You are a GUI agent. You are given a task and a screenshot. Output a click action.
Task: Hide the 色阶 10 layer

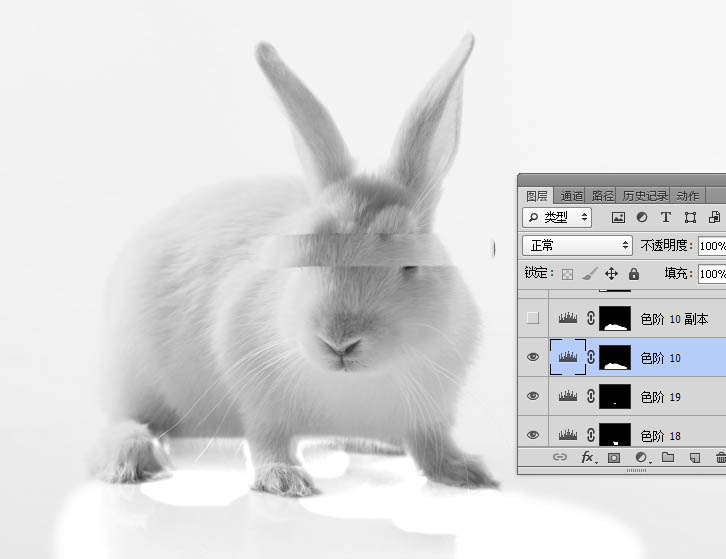(x=533, y=357)
